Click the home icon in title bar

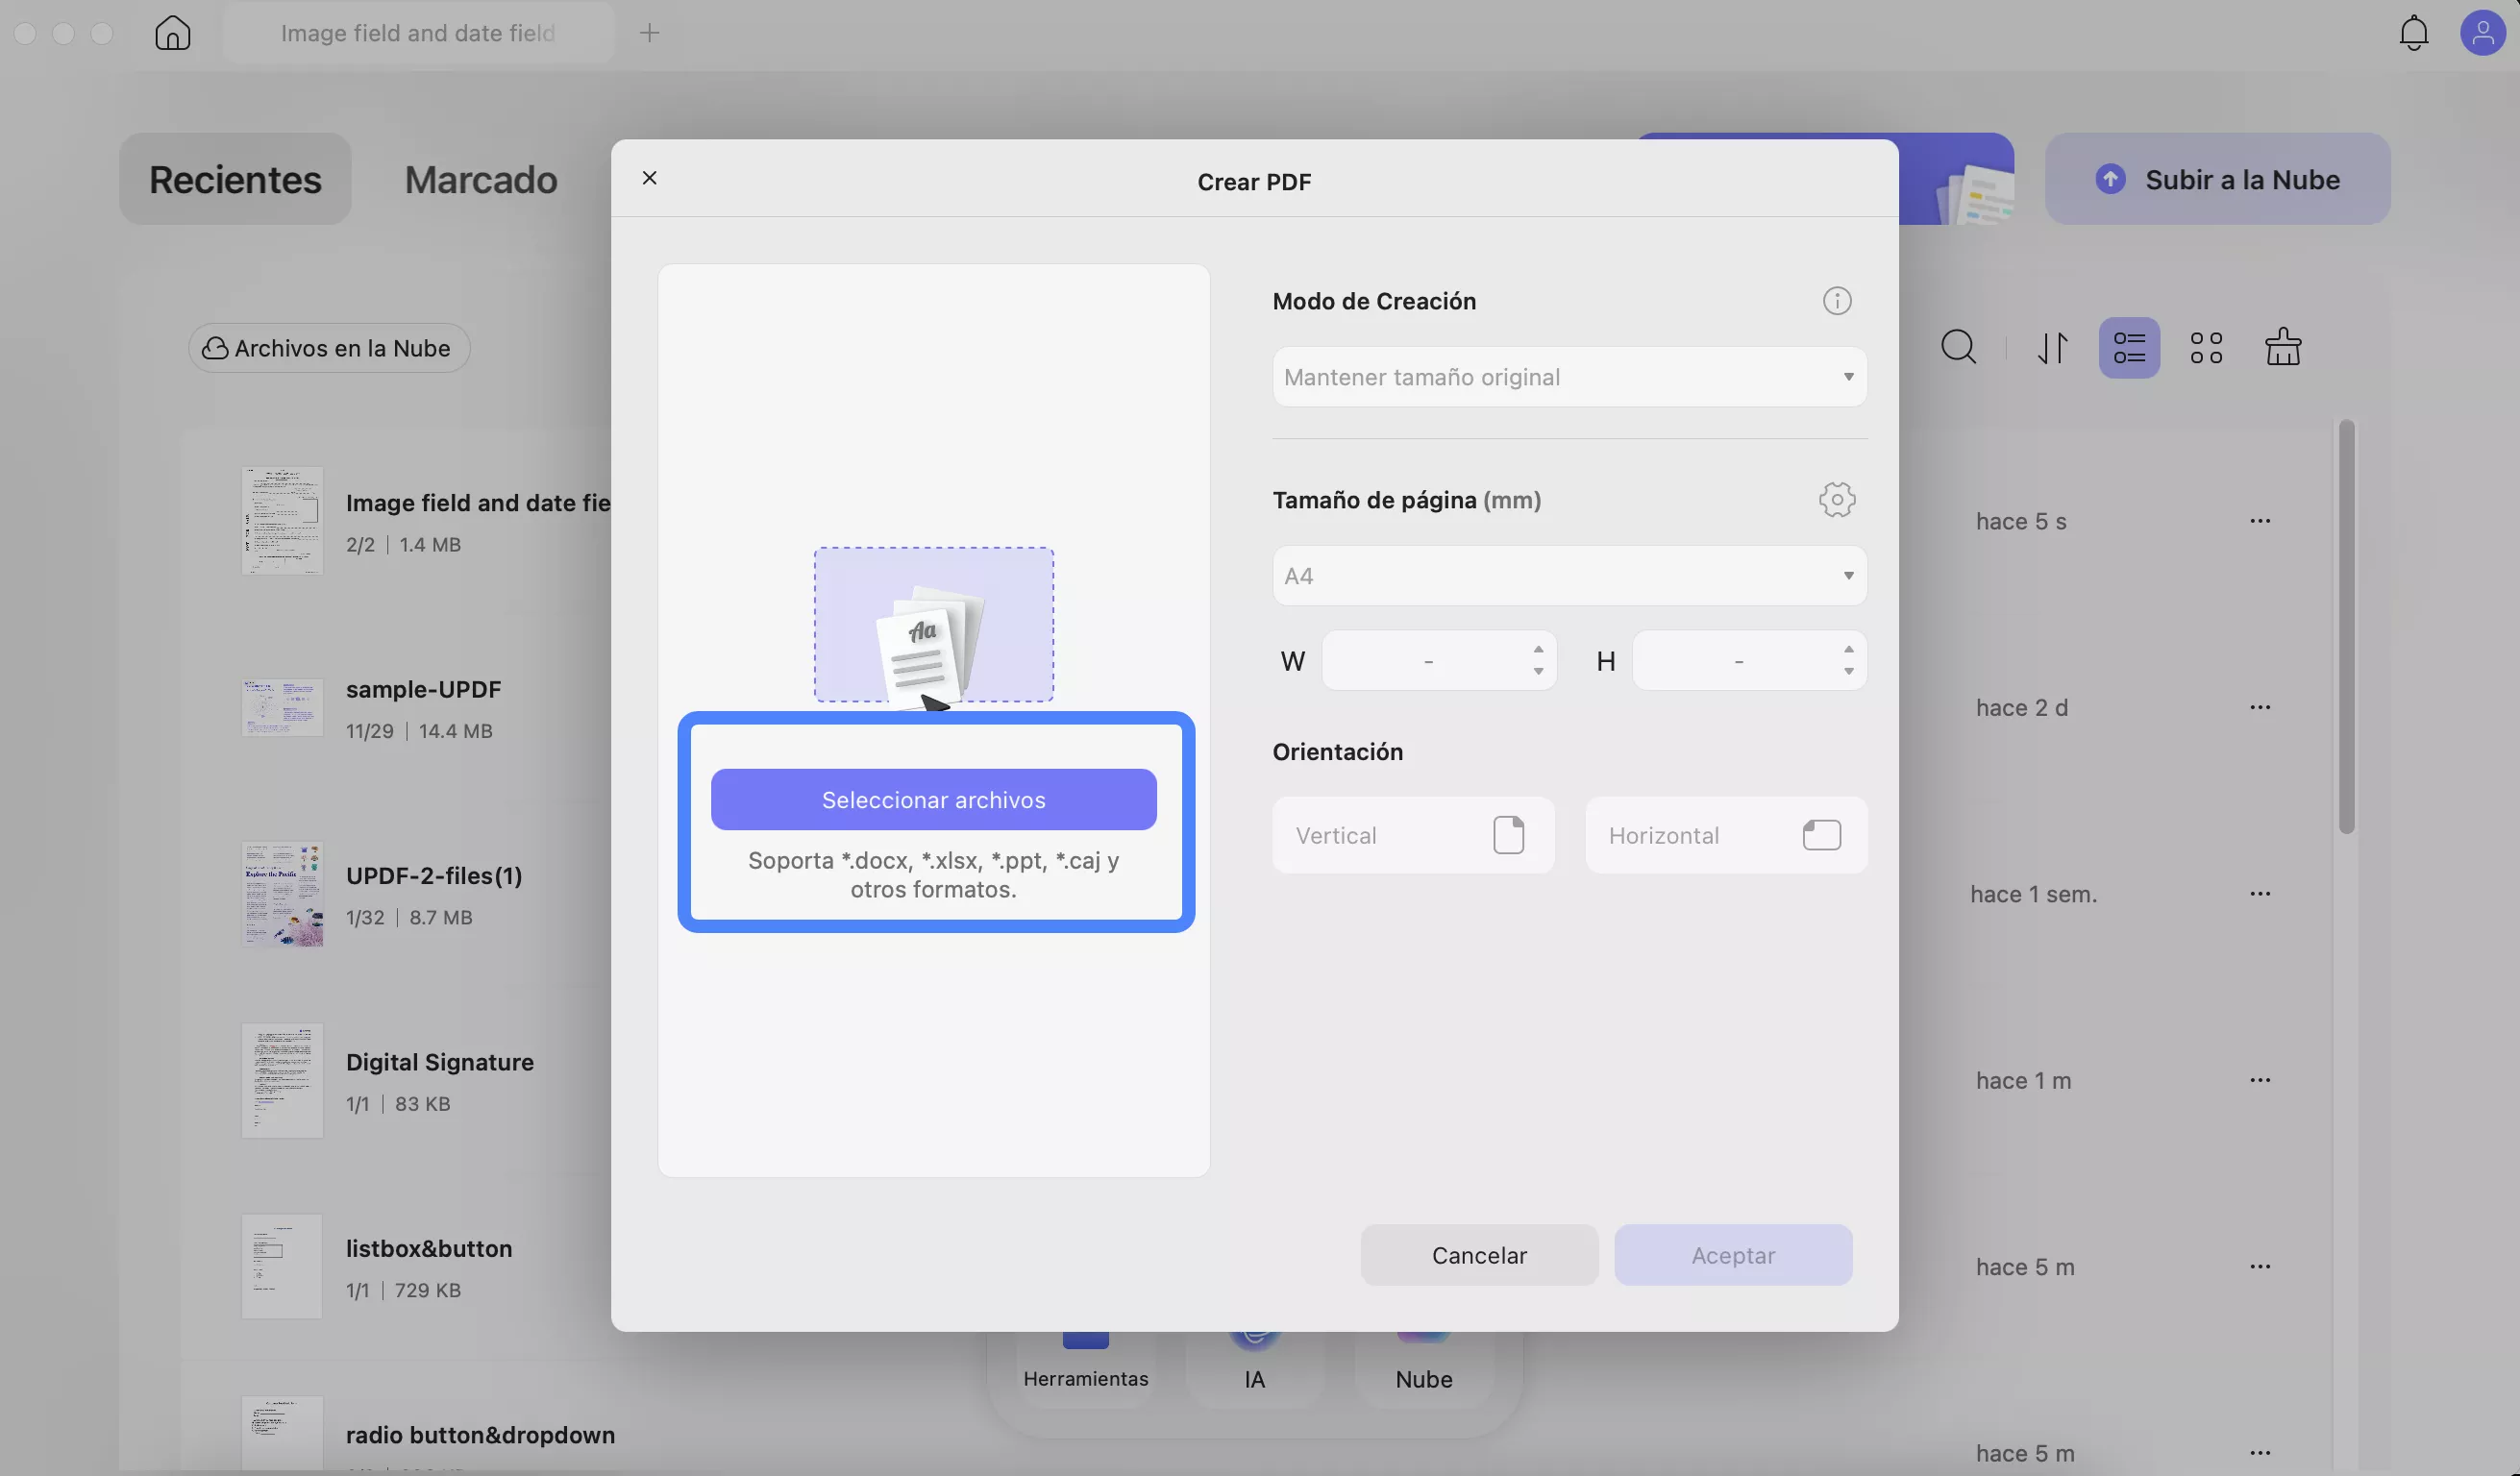pyautogui.click(x=173, y=33)
